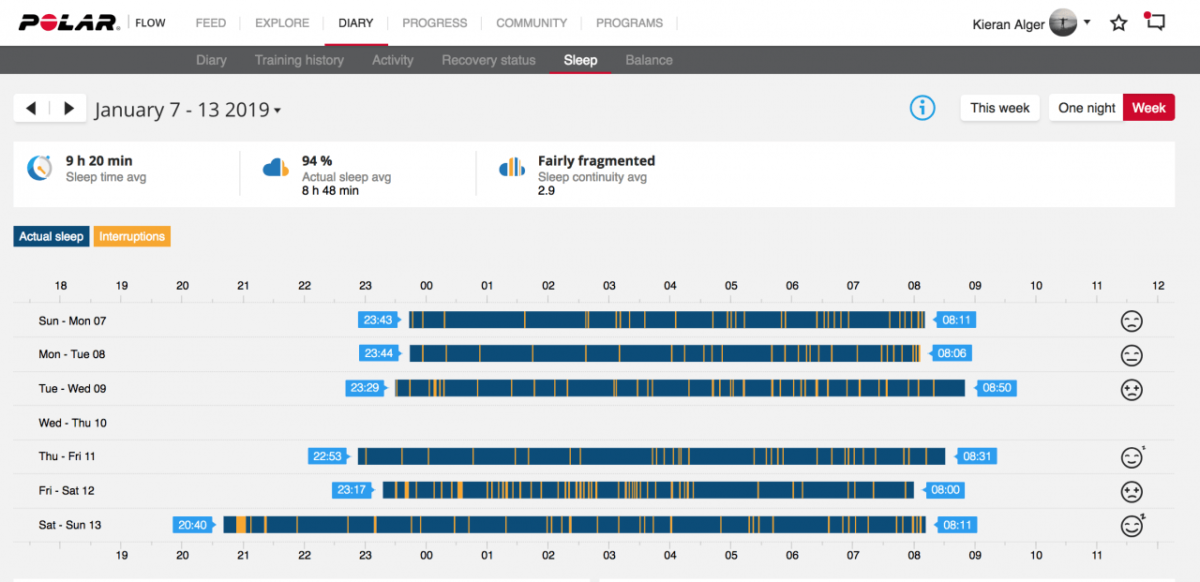Viewport: 1200px width, 582px height.
Task: Click the sleep continuity bars icon
Action: pyautogui.click(x=512, y=167)
